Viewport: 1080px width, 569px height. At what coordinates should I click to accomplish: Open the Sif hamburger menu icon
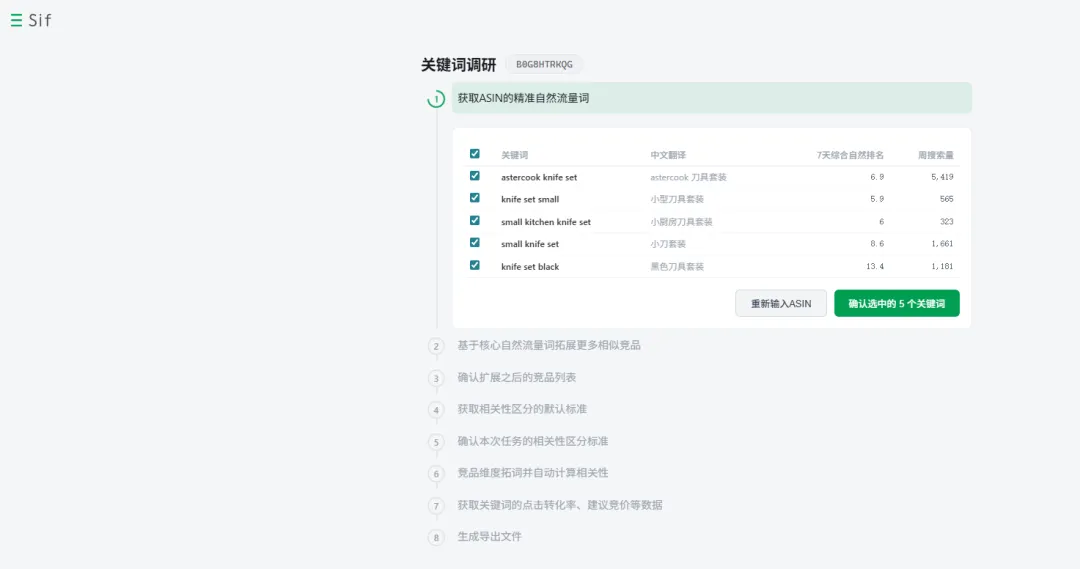point(16,20)
